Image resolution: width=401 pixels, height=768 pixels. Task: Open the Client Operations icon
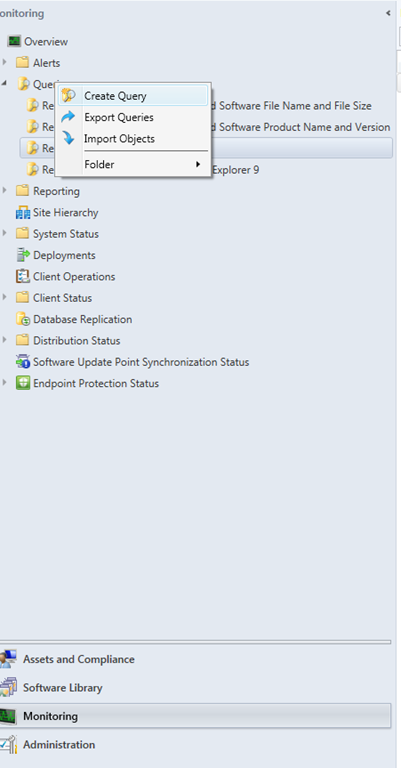23,276
